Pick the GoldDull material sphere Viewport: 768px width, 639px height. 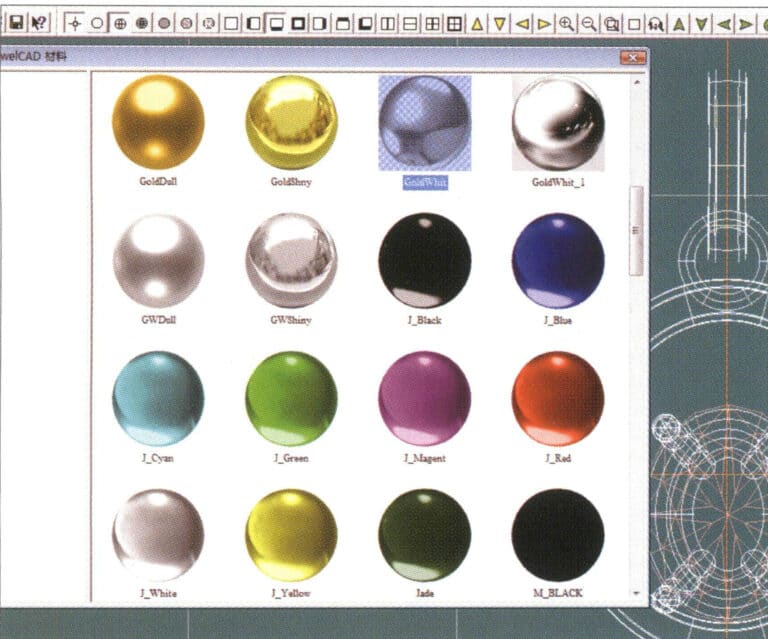[158, 122]
